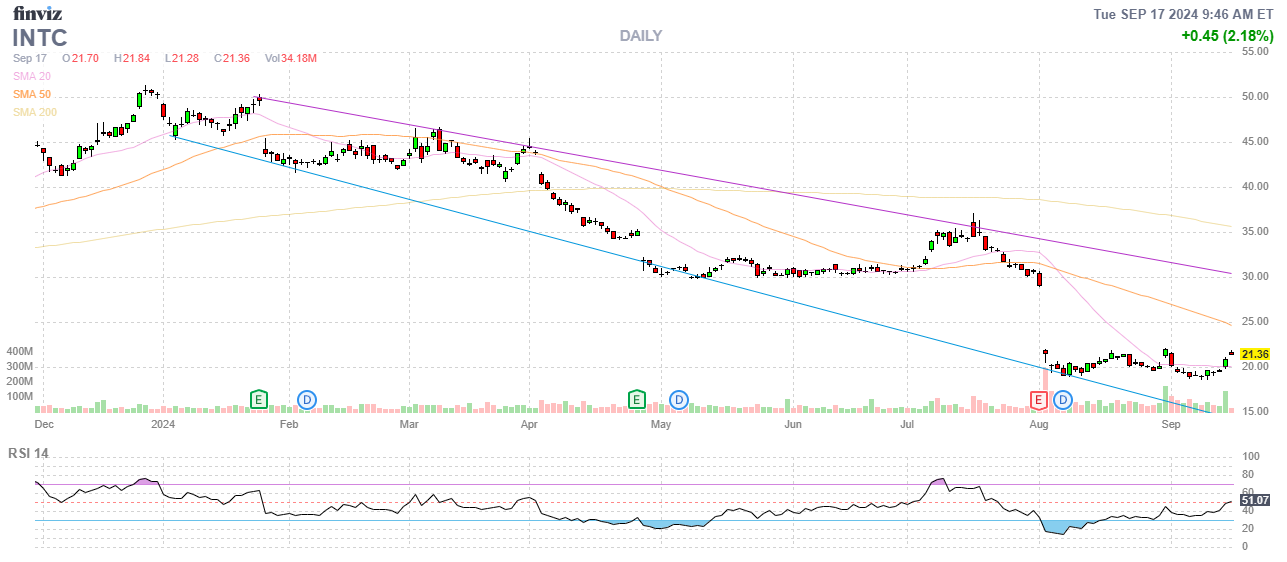Toggle the SMA 20 legend label
The width and height of the screenshot is (1287, 562).
click(32, 76)
